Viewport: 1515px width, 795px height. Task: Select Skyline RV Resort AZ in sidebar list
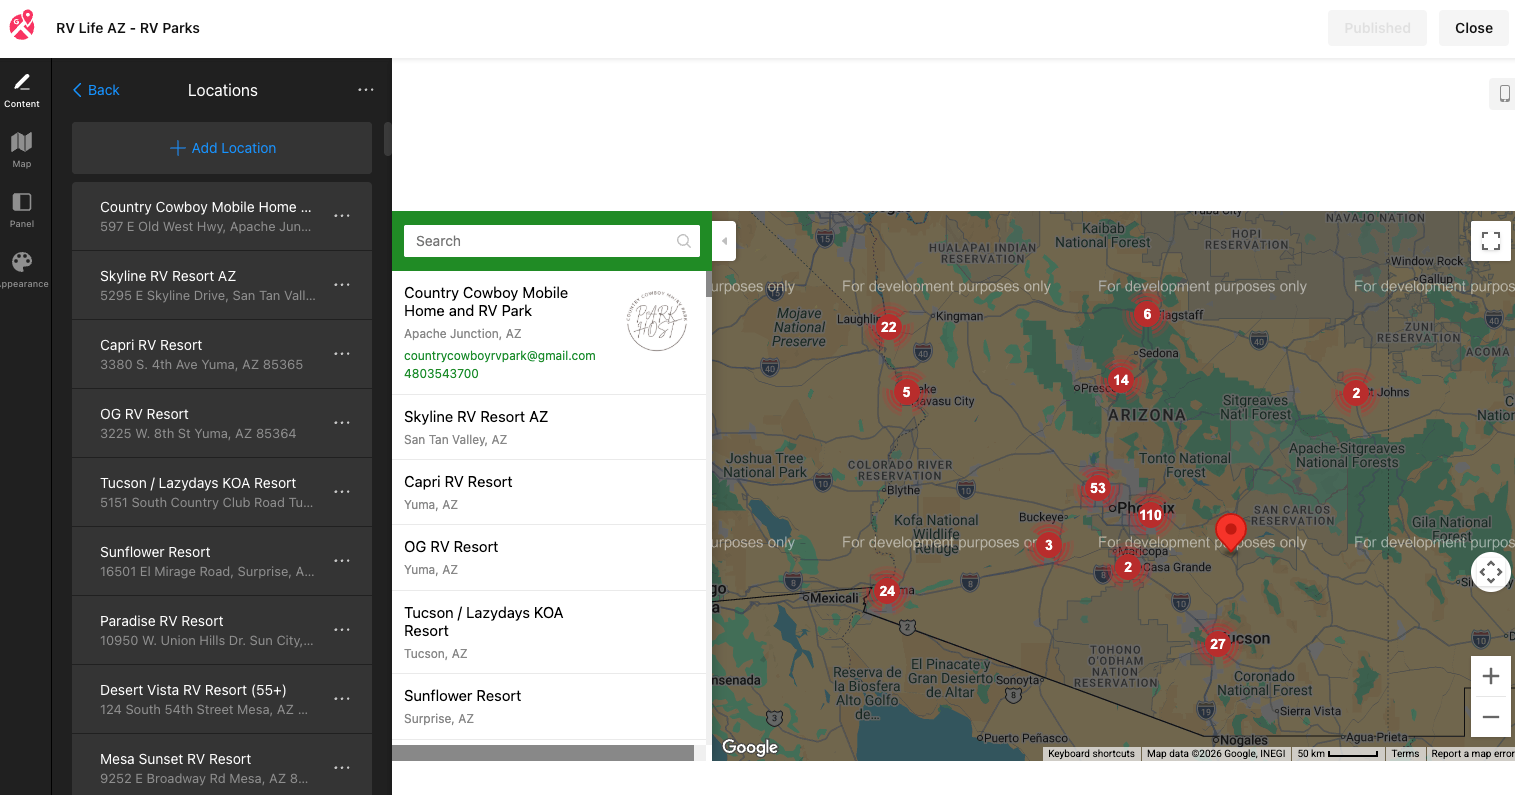click(222, 285)
